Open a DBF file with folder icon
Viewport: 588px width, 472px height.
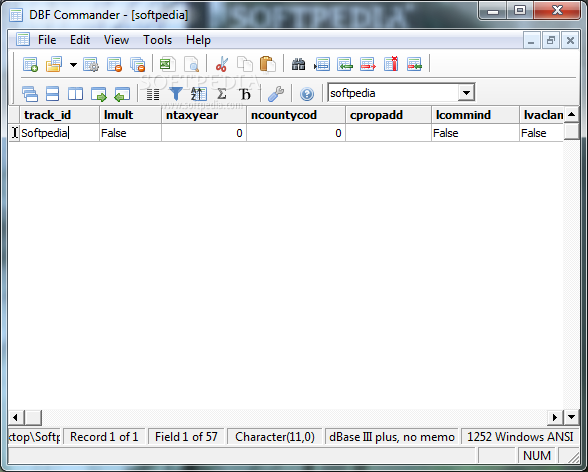click(x=54, y=64)
